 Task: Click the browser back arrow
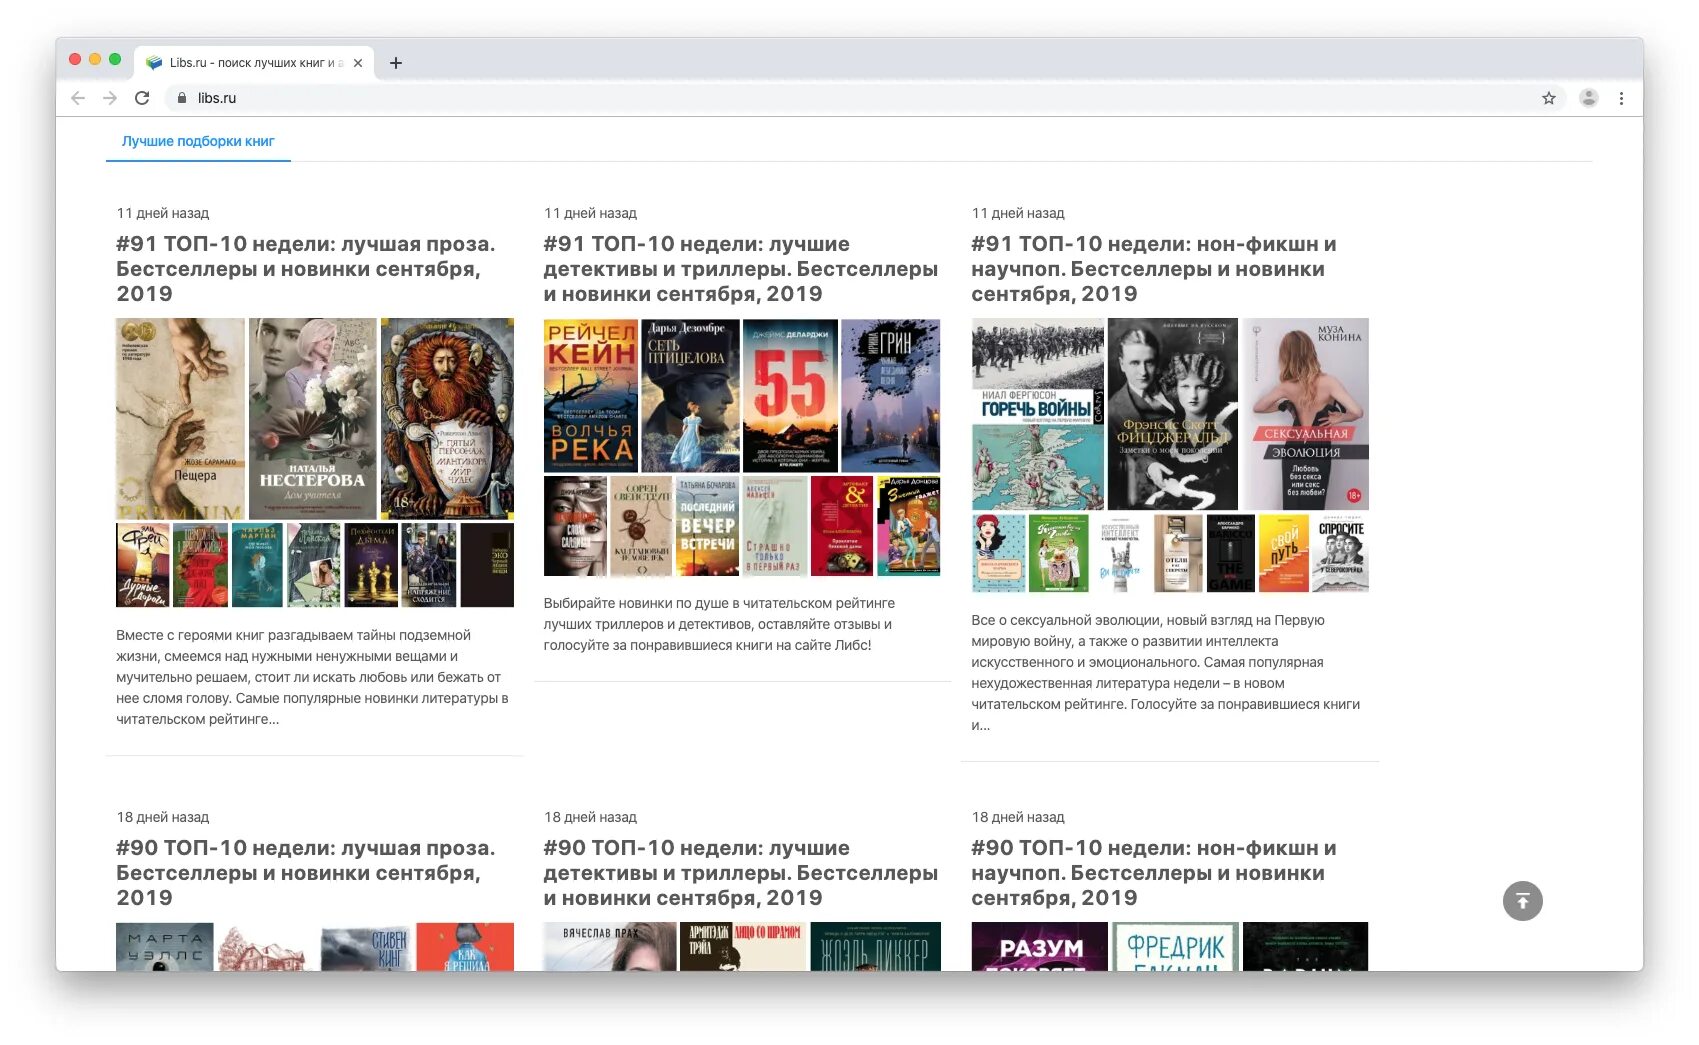pyautogui.click(x=78, y=98)
